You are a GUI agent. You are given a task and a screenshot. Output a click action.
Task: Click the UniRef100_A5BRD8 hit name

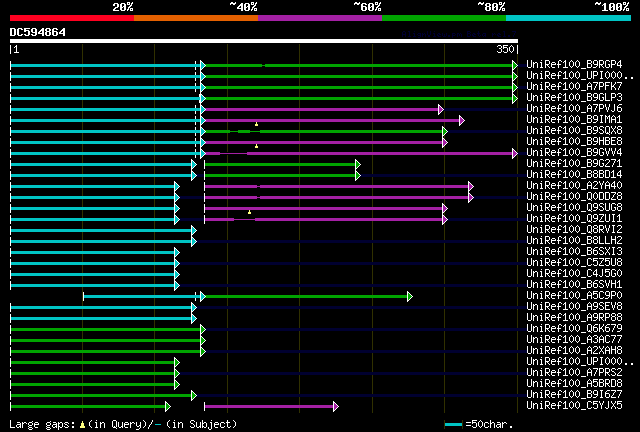(574, 384)
